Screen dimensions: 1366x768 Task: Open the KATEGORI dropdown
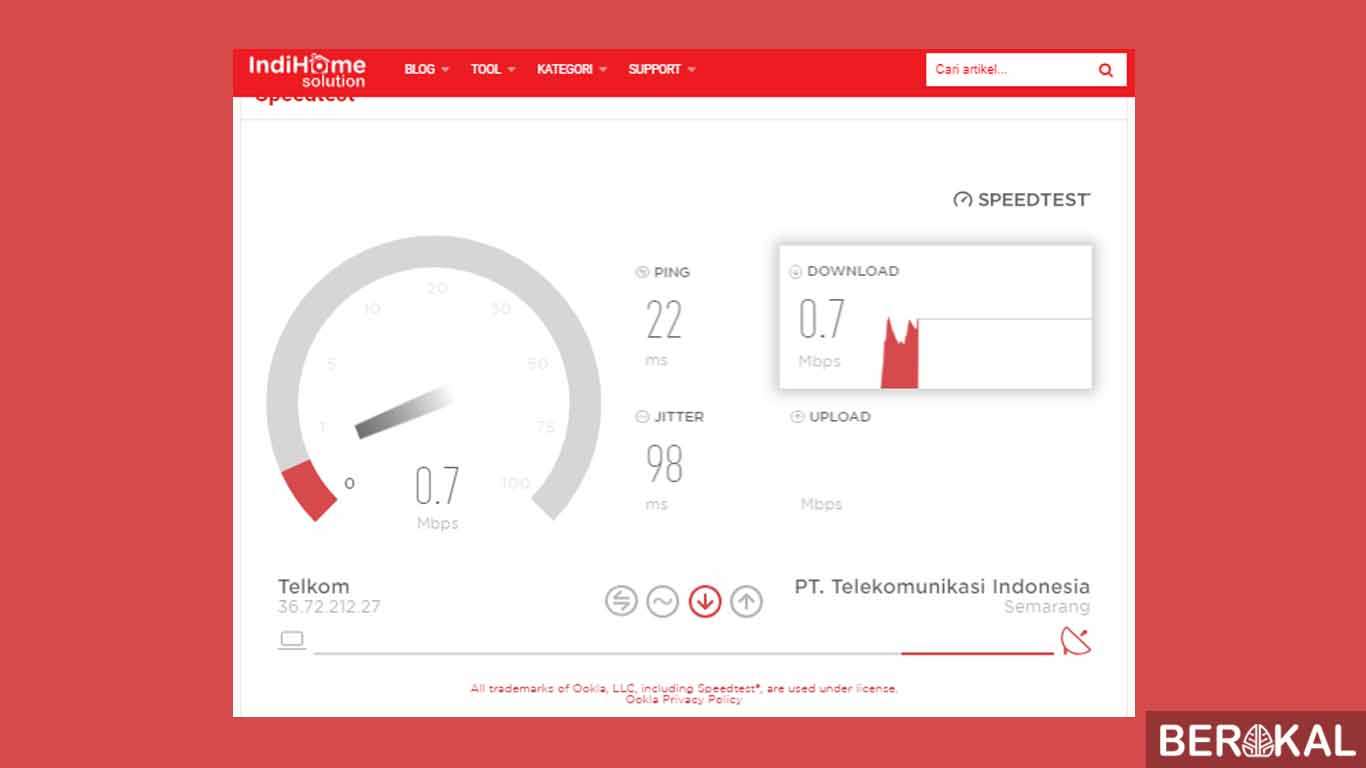[x=572, y=69]
